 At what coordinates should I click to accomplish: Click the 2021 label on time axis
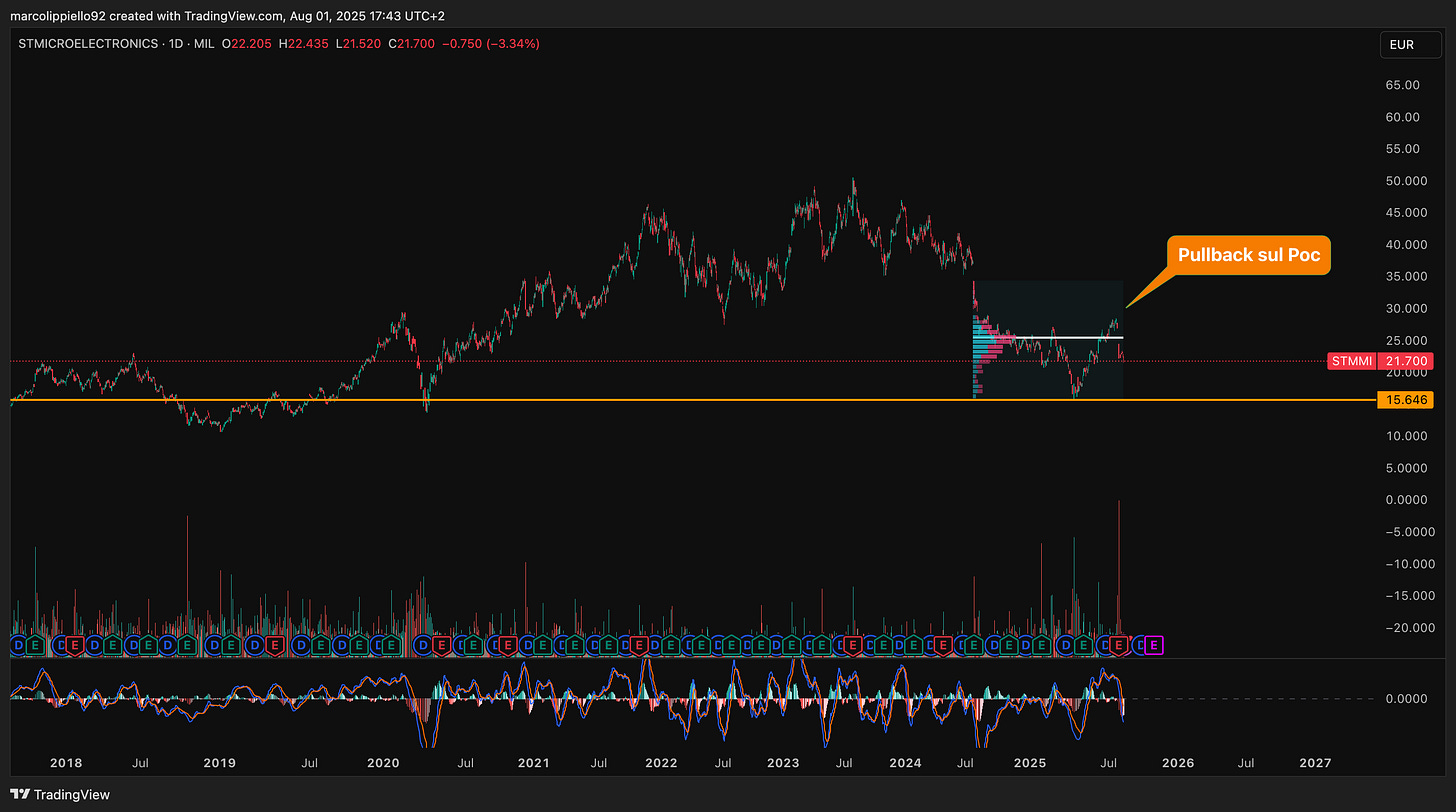coord(534,762)
